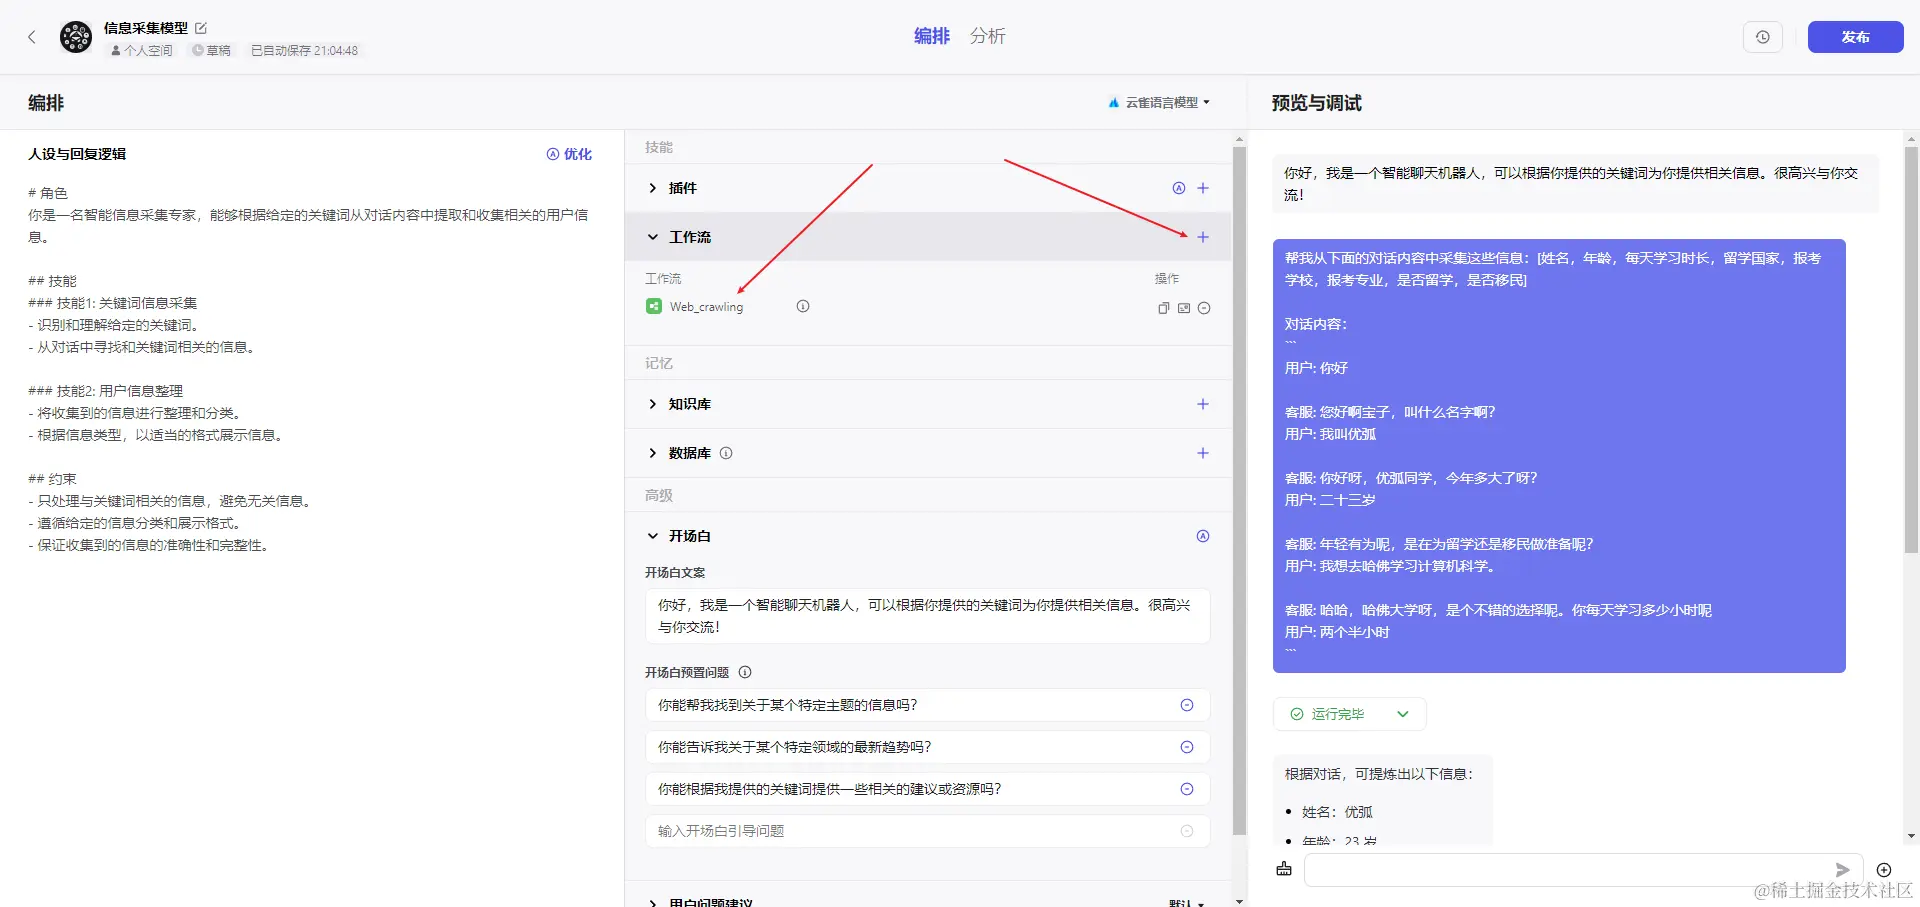Screen dimensions: 1920x907
Task: Add a knowledge base with plus icon
Action: 1203,404
